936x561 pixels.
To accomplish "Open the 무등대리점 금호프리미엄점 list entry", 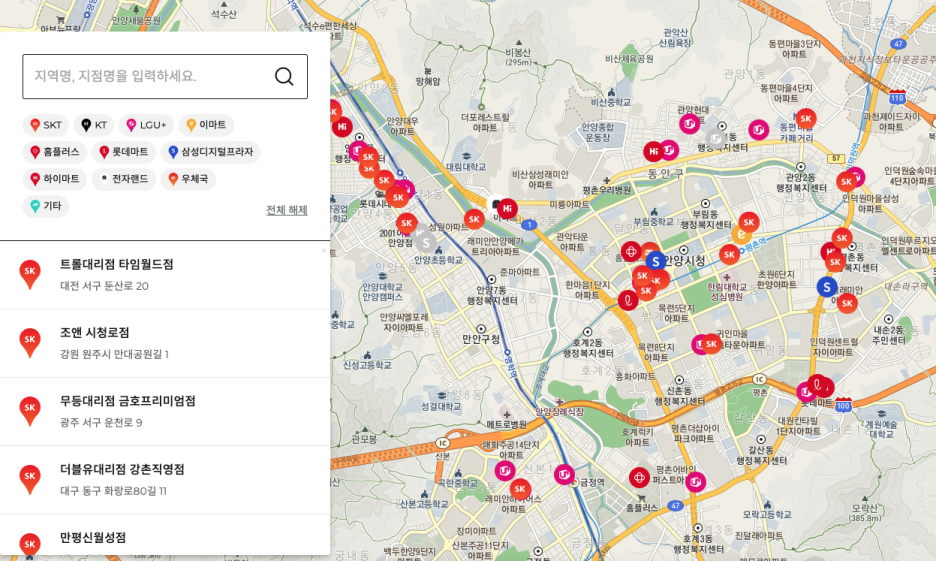I will coord(165,412).
